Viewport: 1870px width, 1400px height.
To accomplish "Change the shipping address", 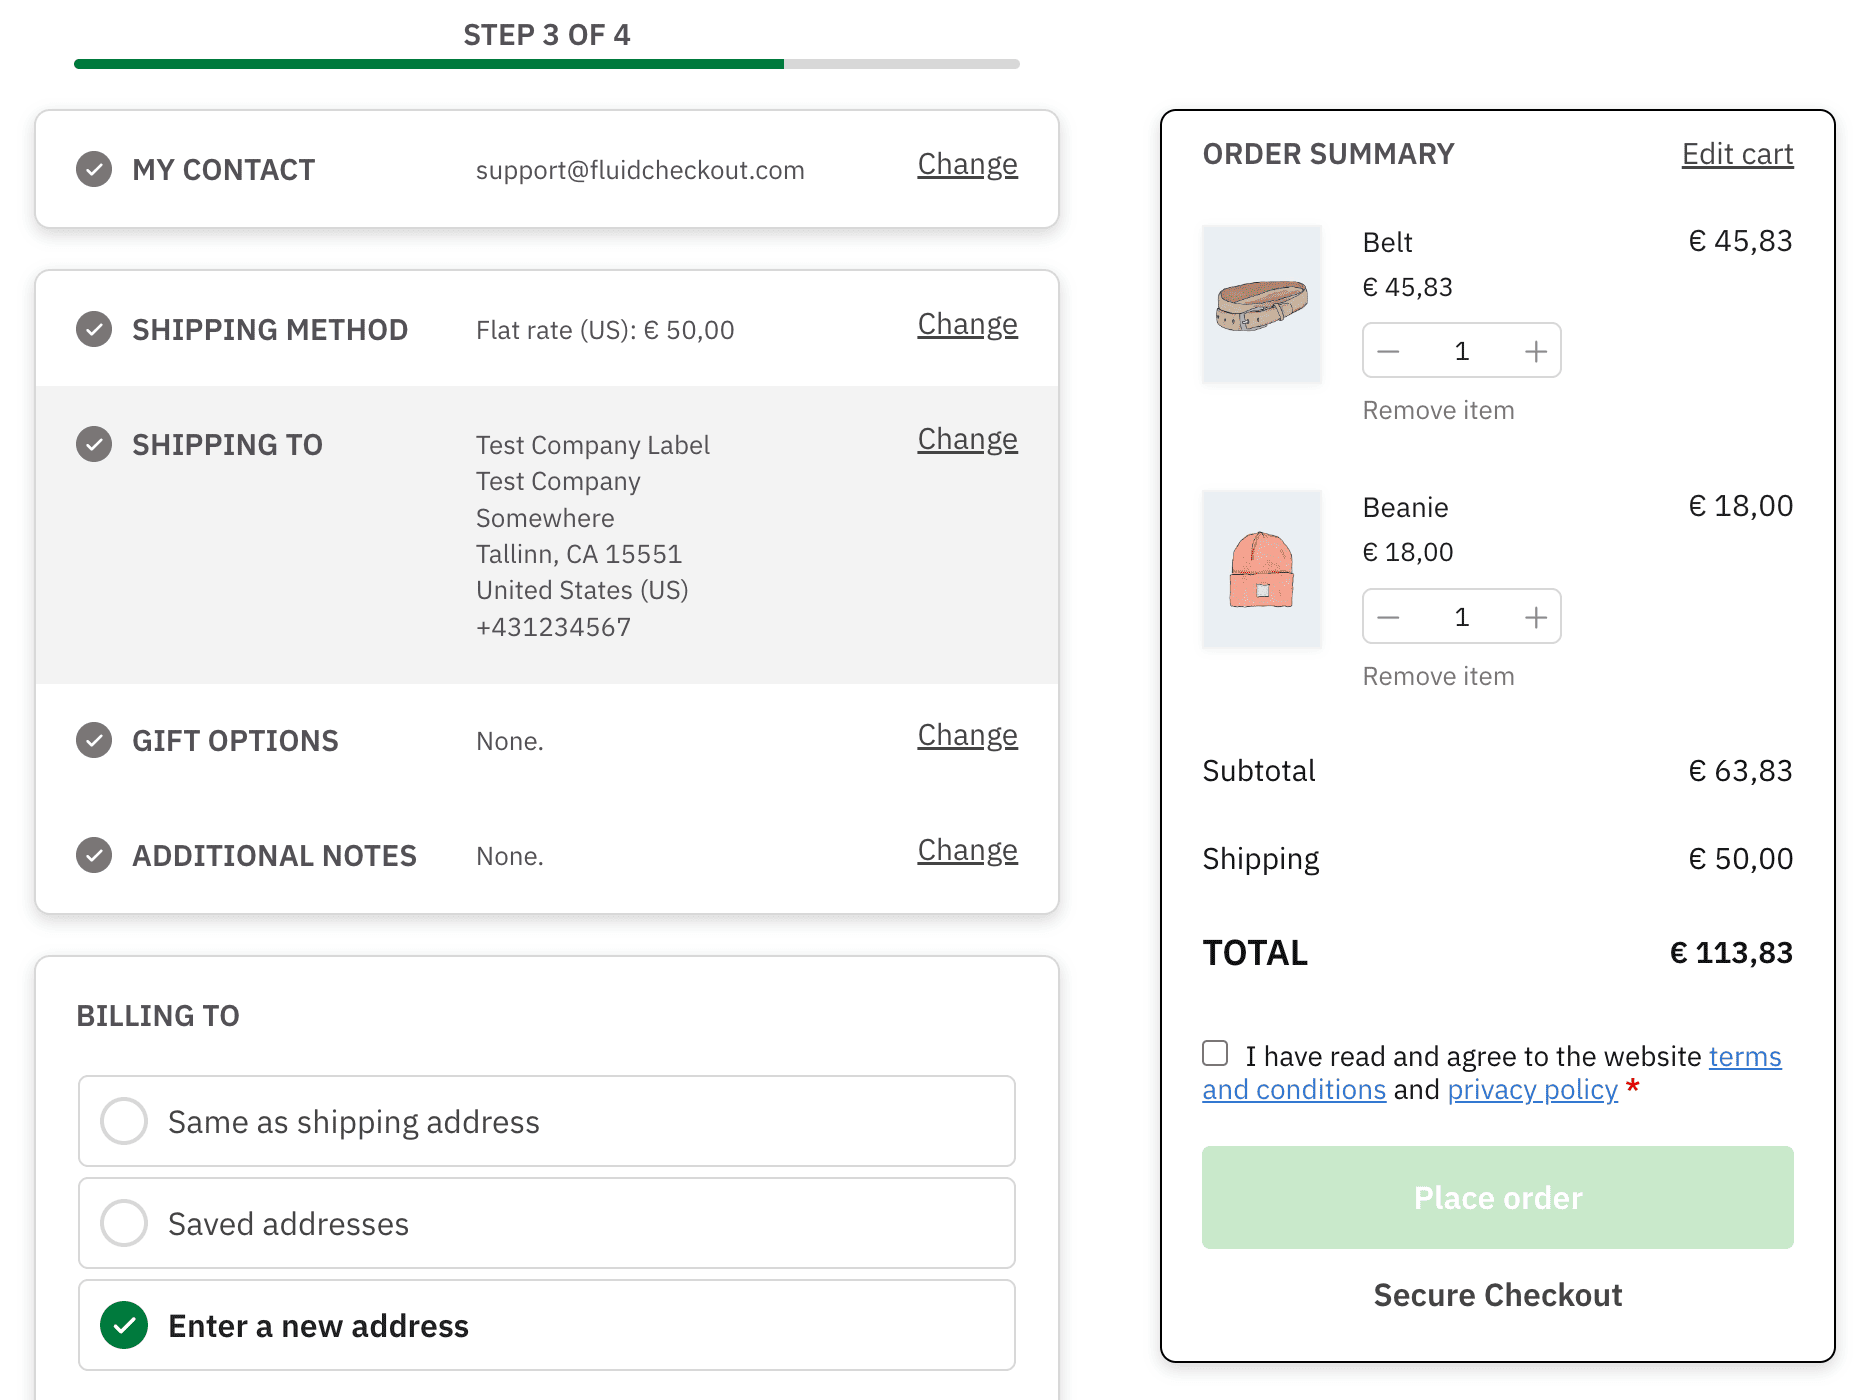I will click(966, 439).
